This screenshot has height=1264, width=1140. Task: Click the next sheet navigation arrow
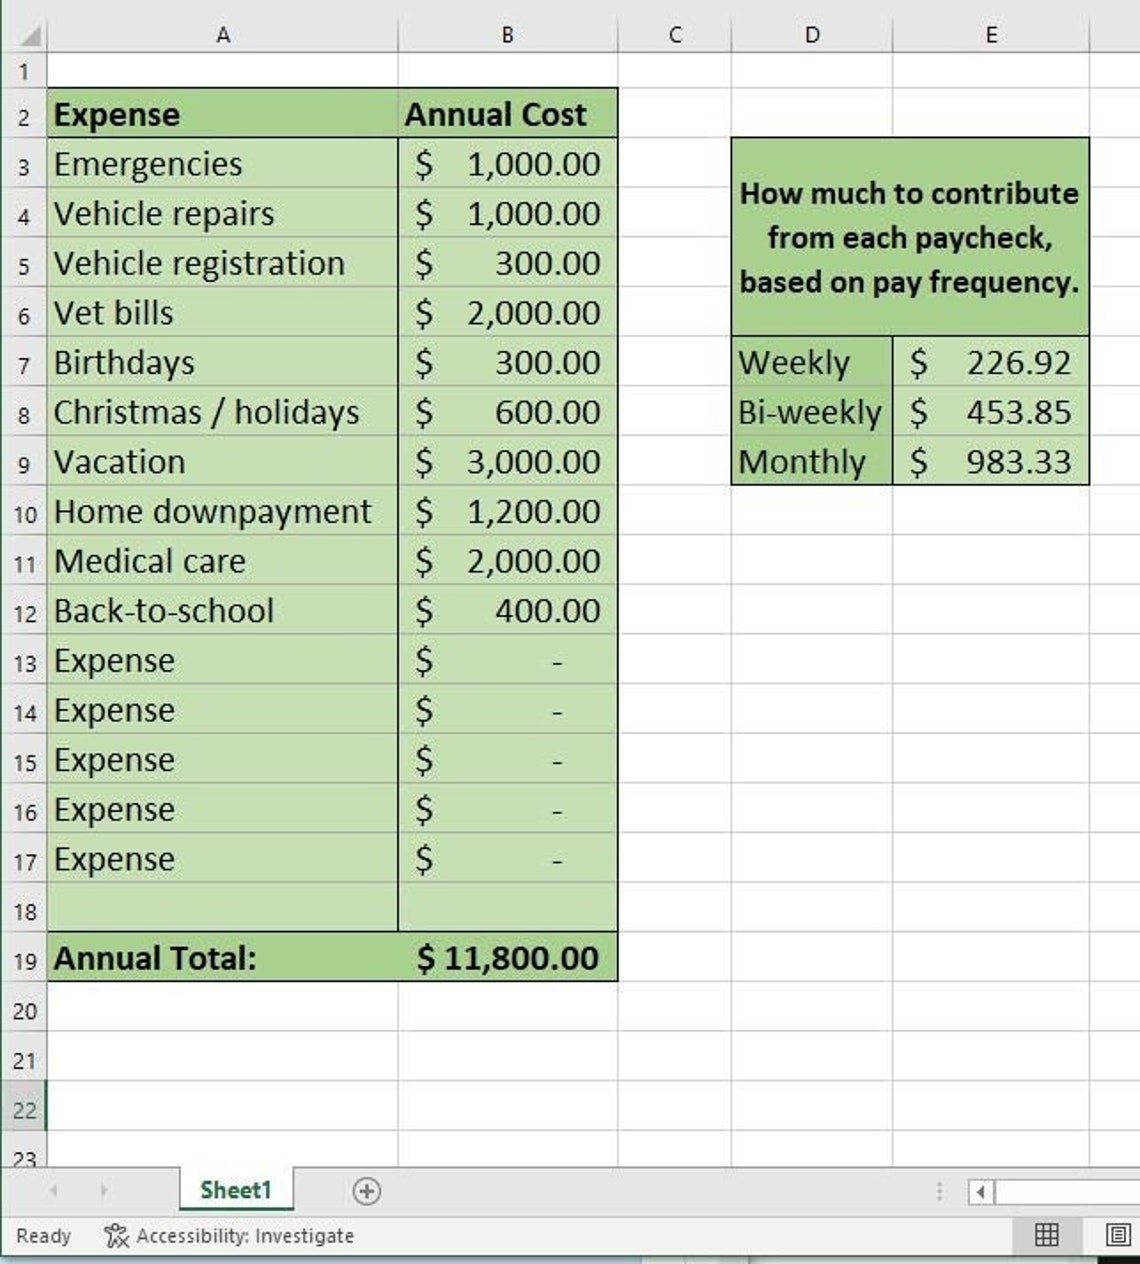(x=105, y=1191)
